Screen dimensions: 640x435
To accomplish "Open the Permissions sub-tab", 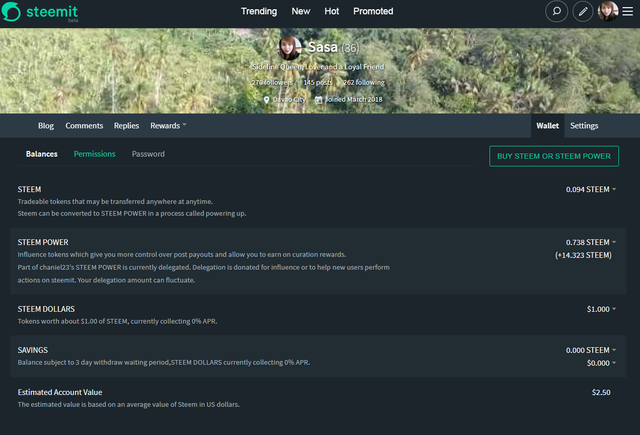I will (x=94, y=154).
